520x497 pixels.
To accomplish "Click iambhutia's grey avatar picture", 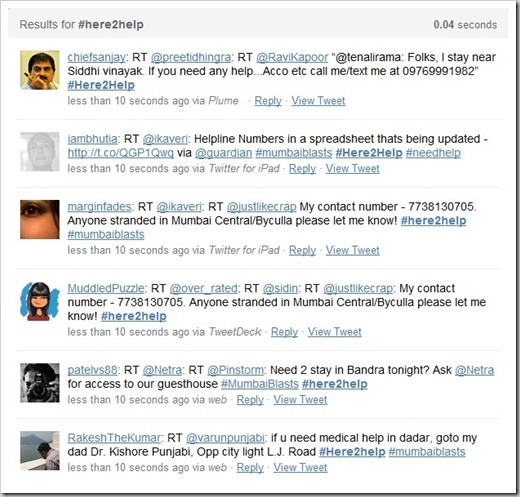I will (40, 152).
